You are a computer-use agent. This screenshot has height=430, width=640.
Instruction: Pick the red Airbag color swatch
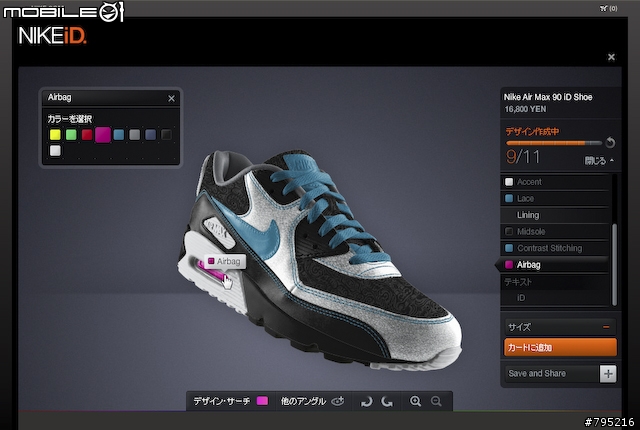tap(87, 135)
